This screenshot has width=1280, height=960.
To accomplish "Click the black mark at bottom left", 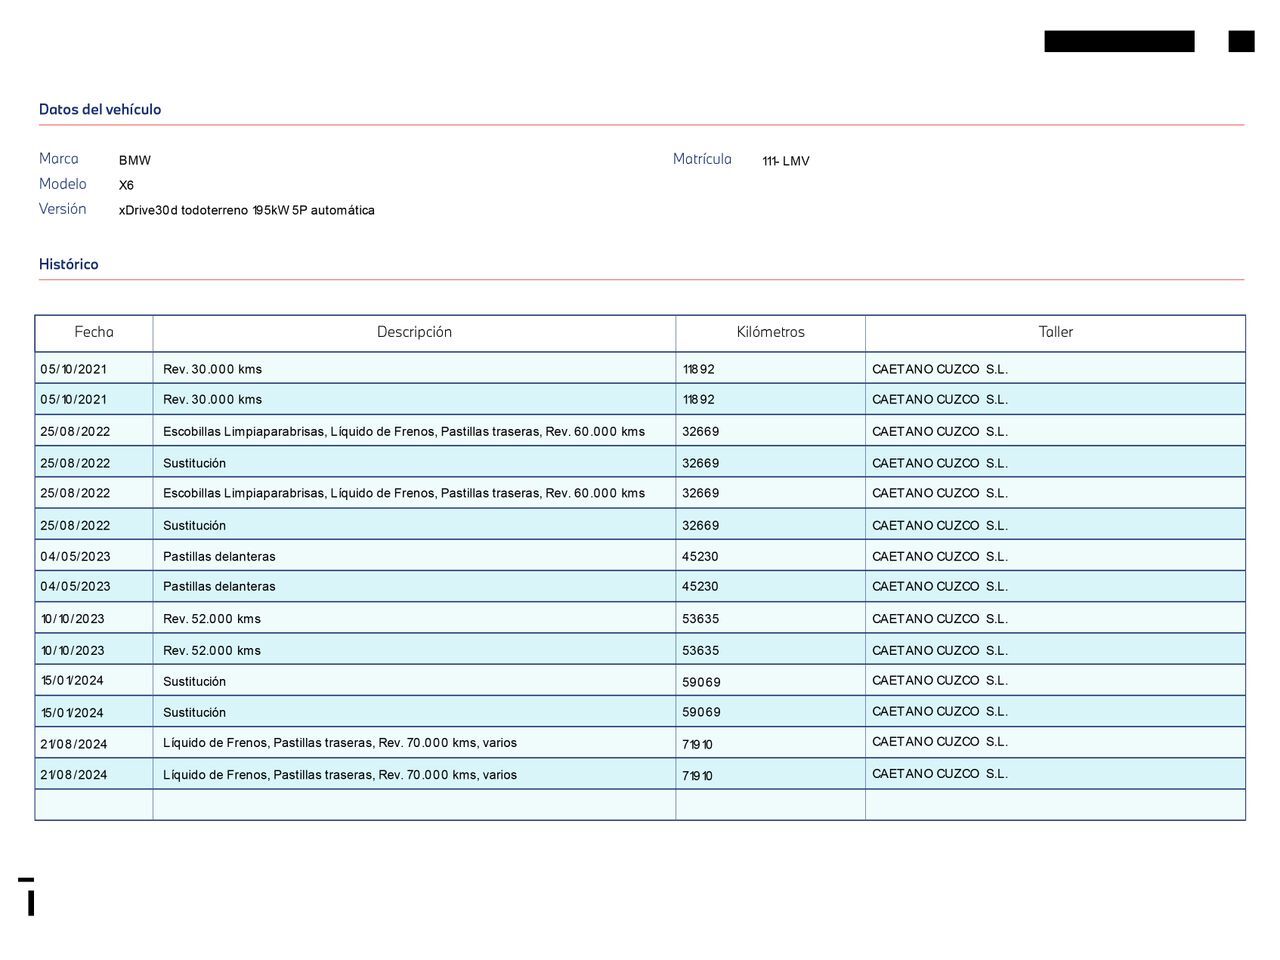I will coord(30,898).
